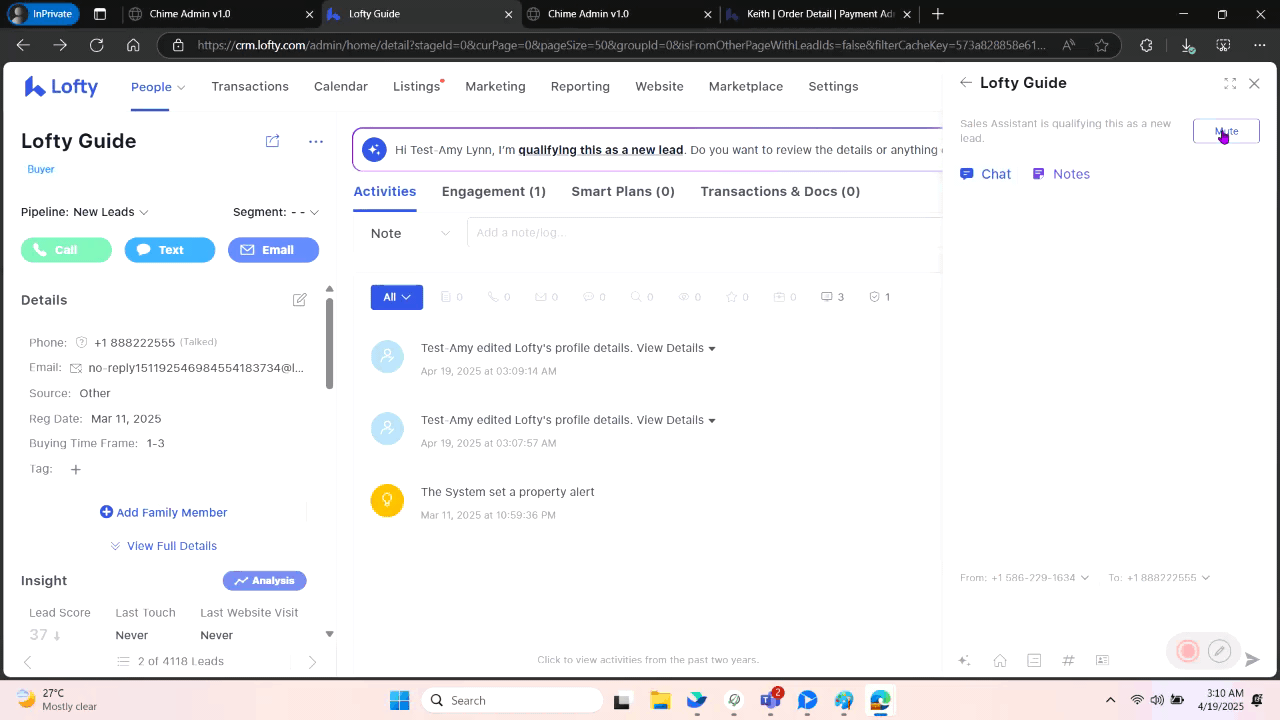Image resolution: width=1280 pixels, height=720 pixels.
Task: Click in the Add a note/log field
Action: click(x=704, y=233)
